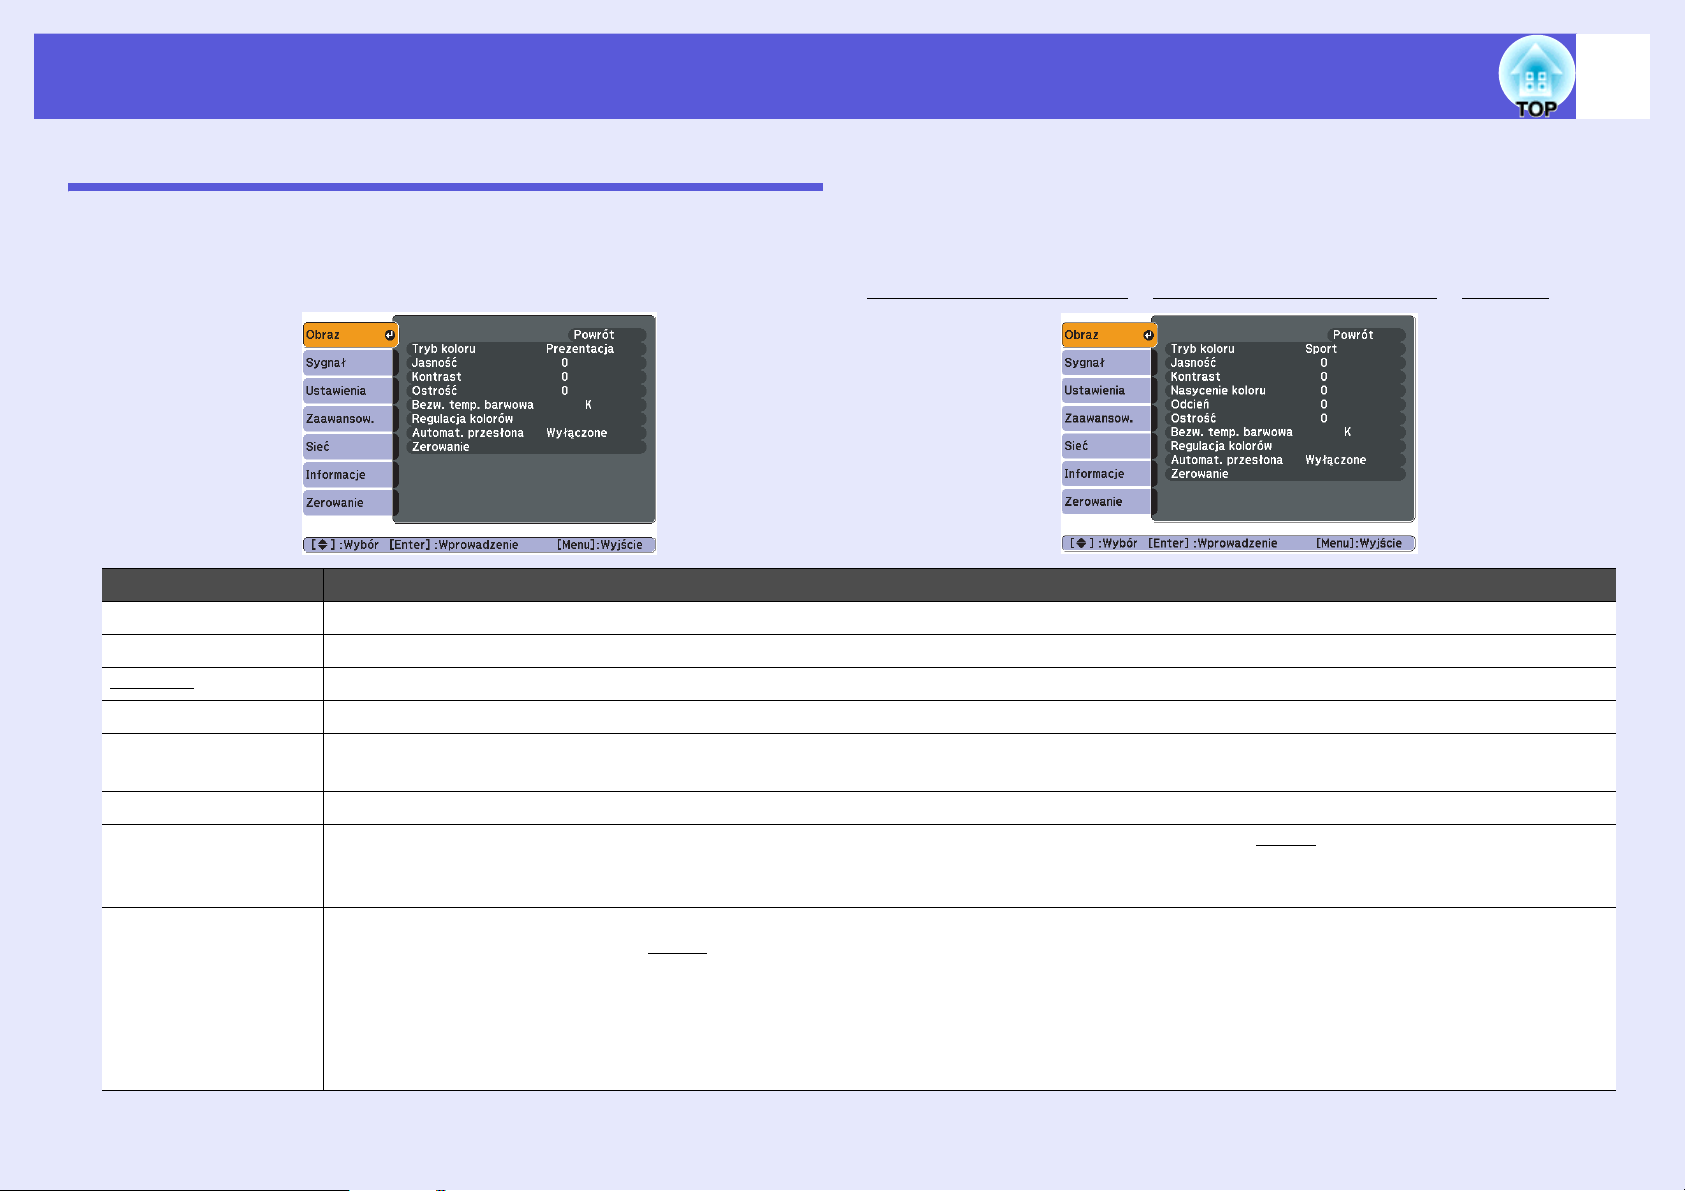Select Kontrast in the Sport menu
1685x1191 pixels.
[x=1286, y=377]
